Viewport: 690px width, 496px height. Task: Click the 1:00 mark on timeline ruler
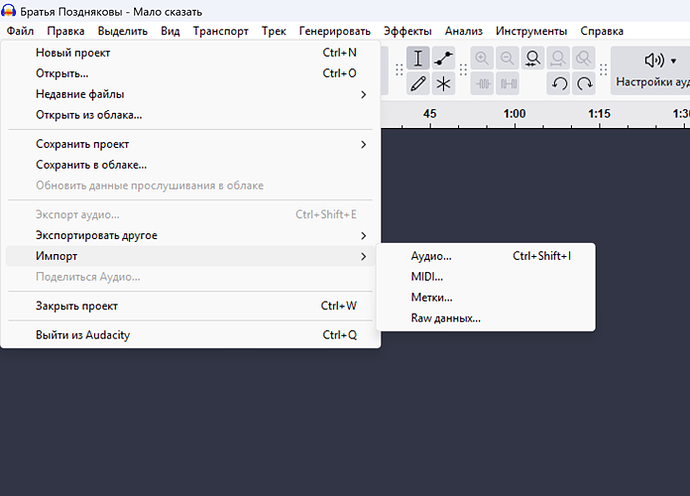click(x=514, y=114)
